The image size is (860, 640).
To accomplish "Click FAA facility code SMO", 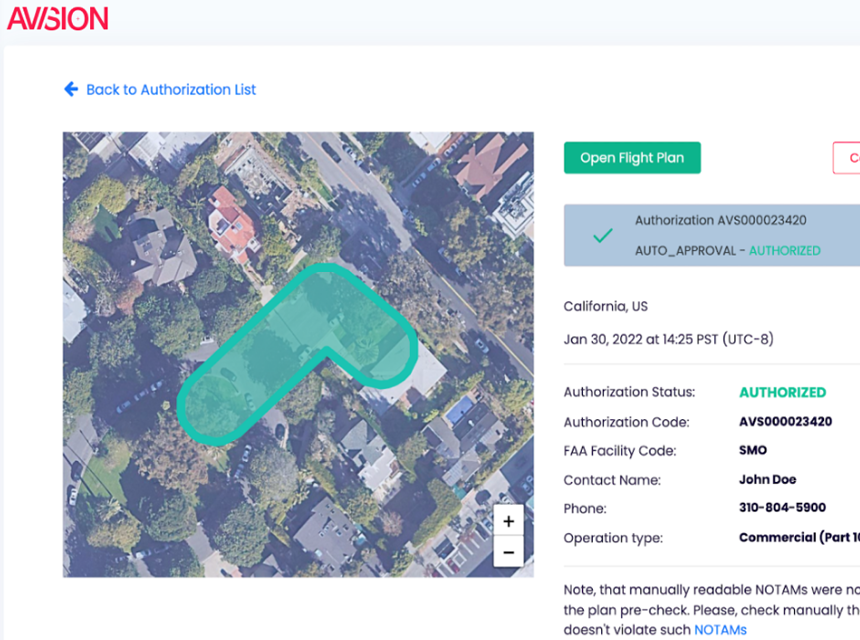I will (x=753, y=450).
